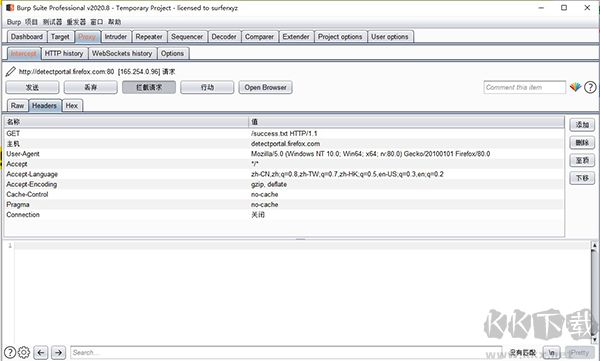
Task: Open the 项目 menu
Action: point(31,22)
